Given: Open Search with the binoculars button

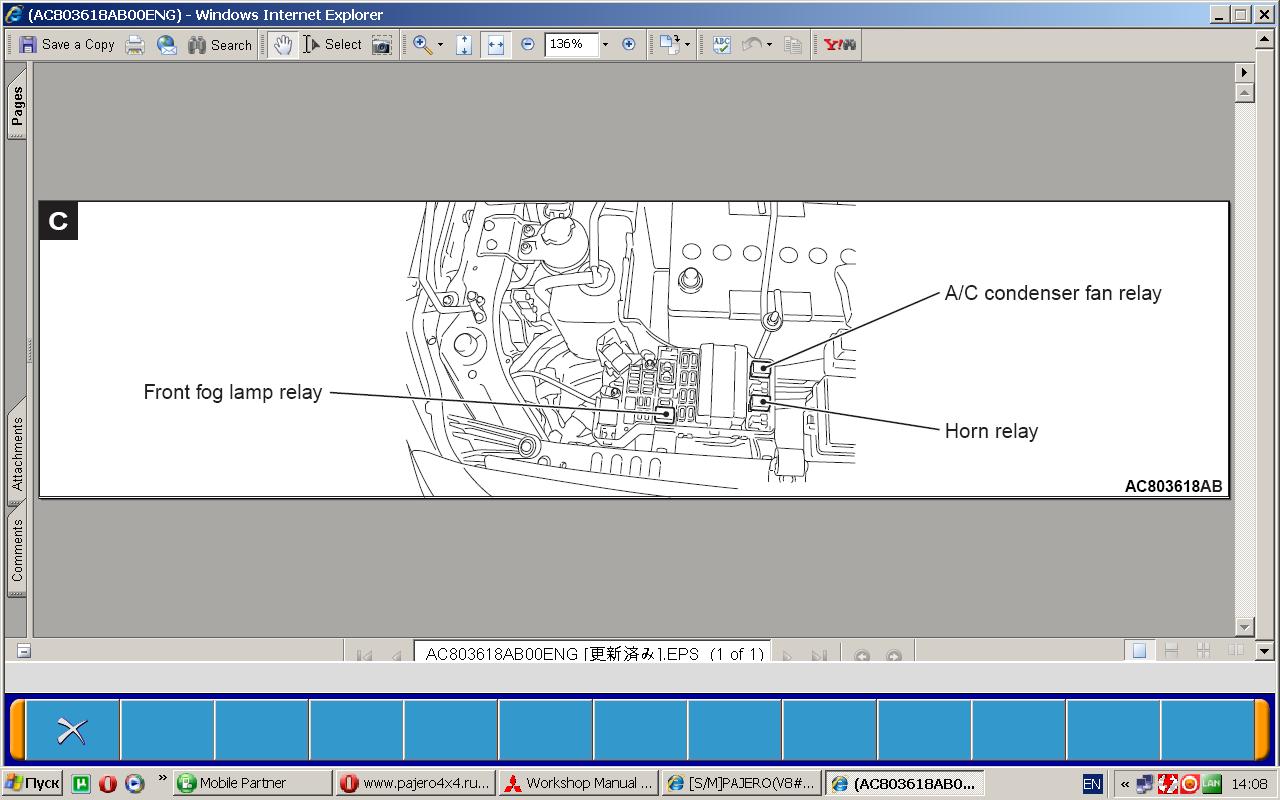Looking at the screenshot, I should point(220,44).
